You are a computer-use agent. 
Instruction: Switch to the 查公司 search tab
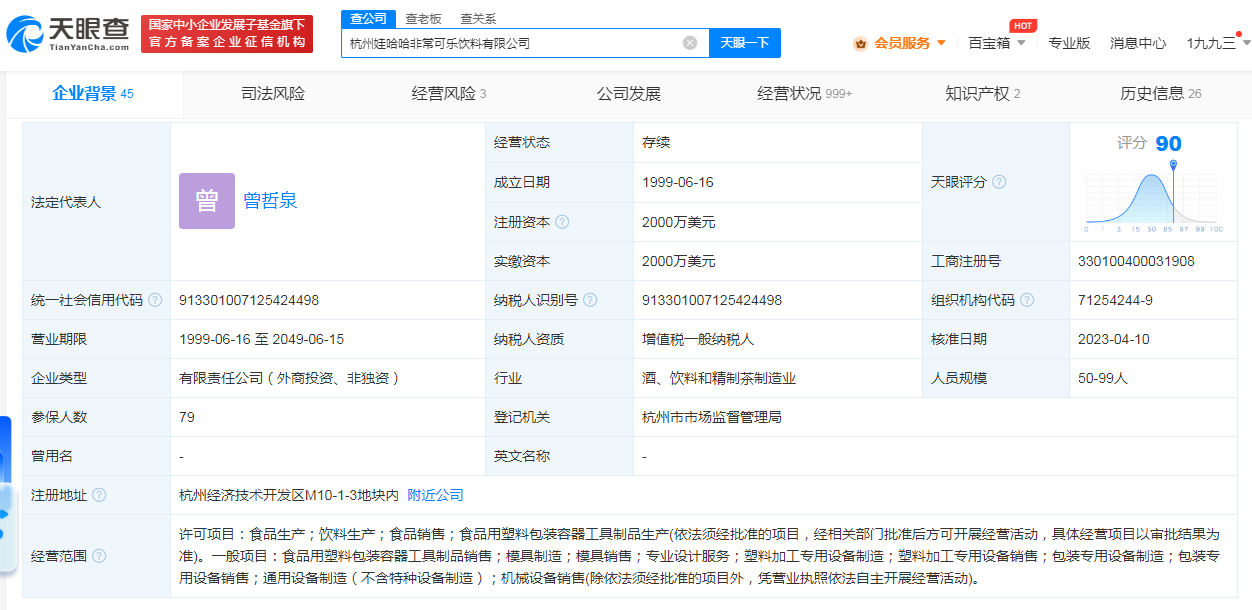coord(367,18)
